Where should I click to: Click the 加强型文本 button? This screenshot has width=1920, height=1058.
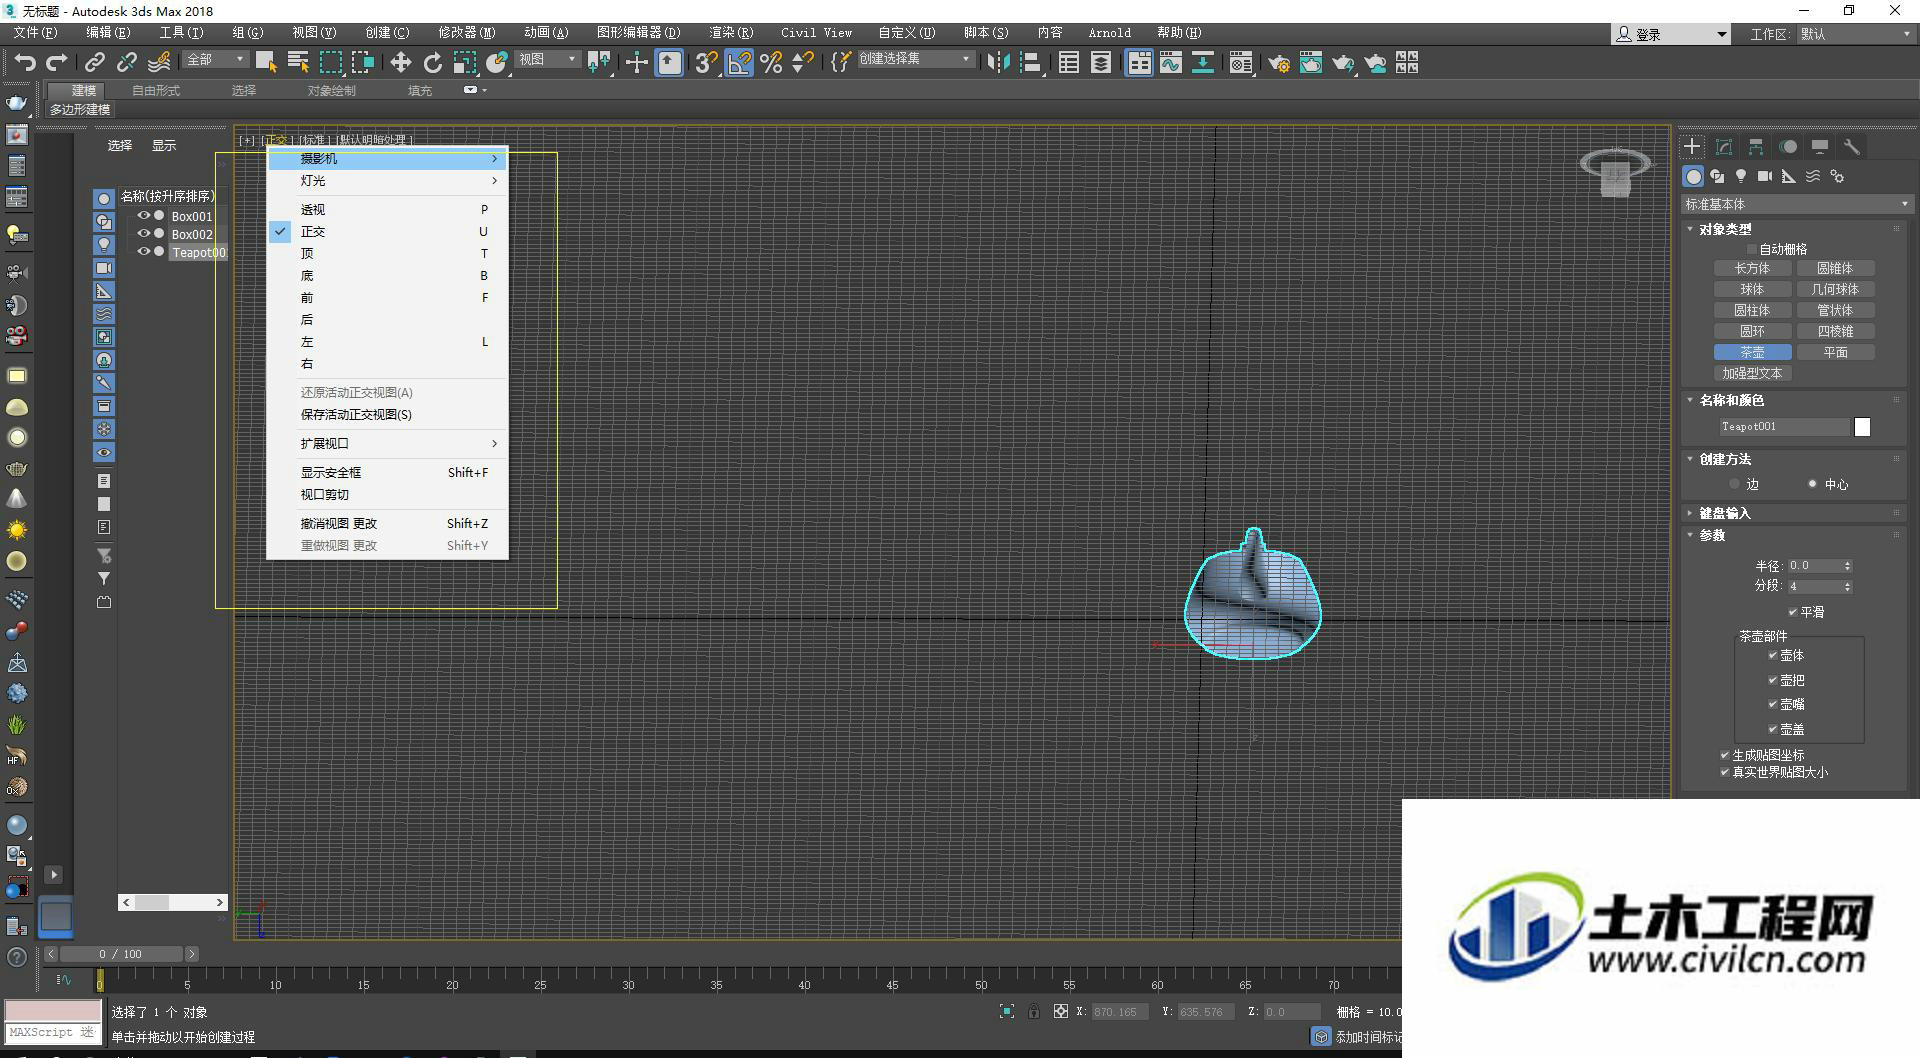(x=1752, y=373)
